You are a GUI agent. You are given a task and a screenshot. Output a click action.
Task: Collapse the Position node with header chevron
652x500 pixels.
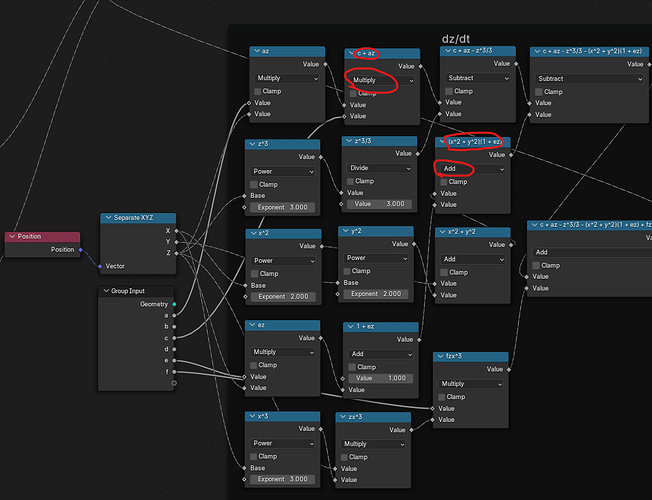pyautogui.click(x=12, y=236)
